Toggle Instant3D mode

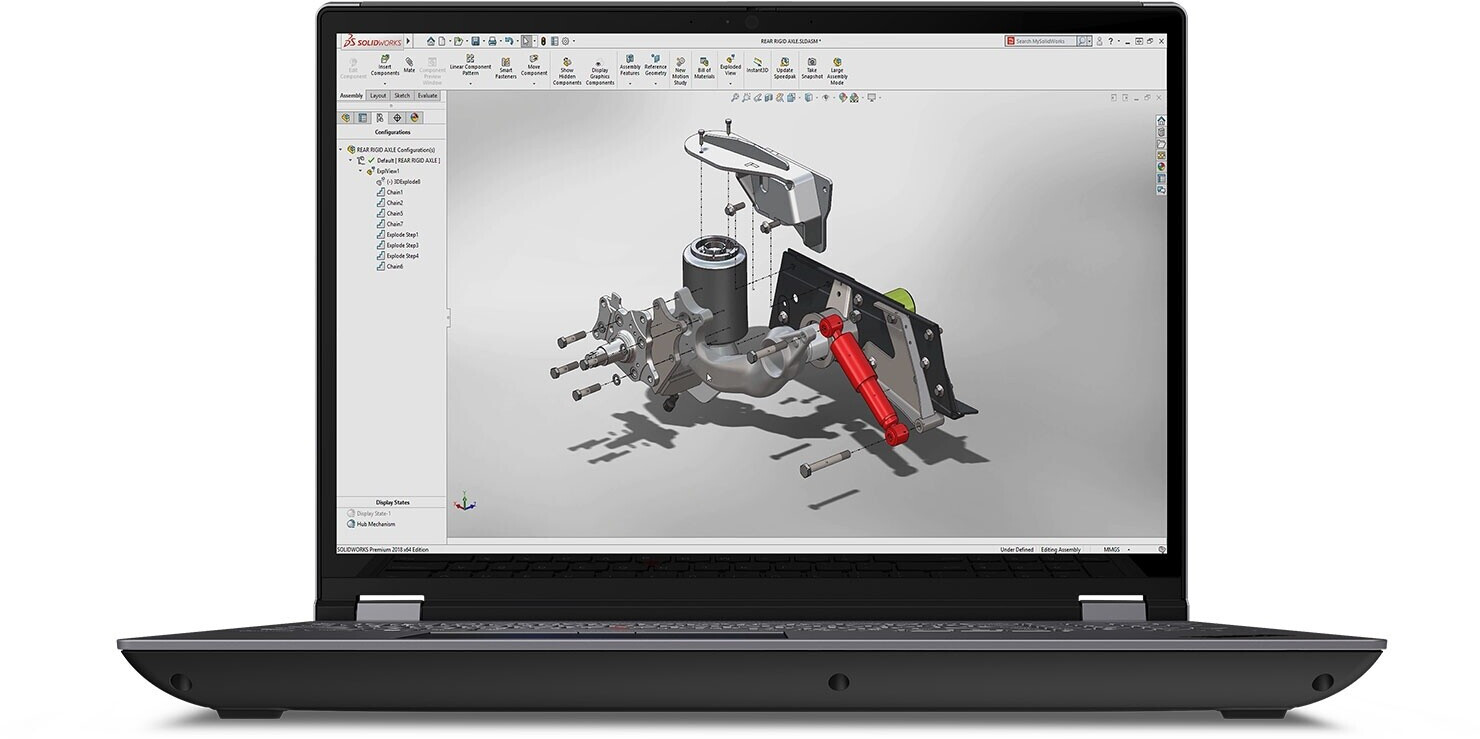757,65
